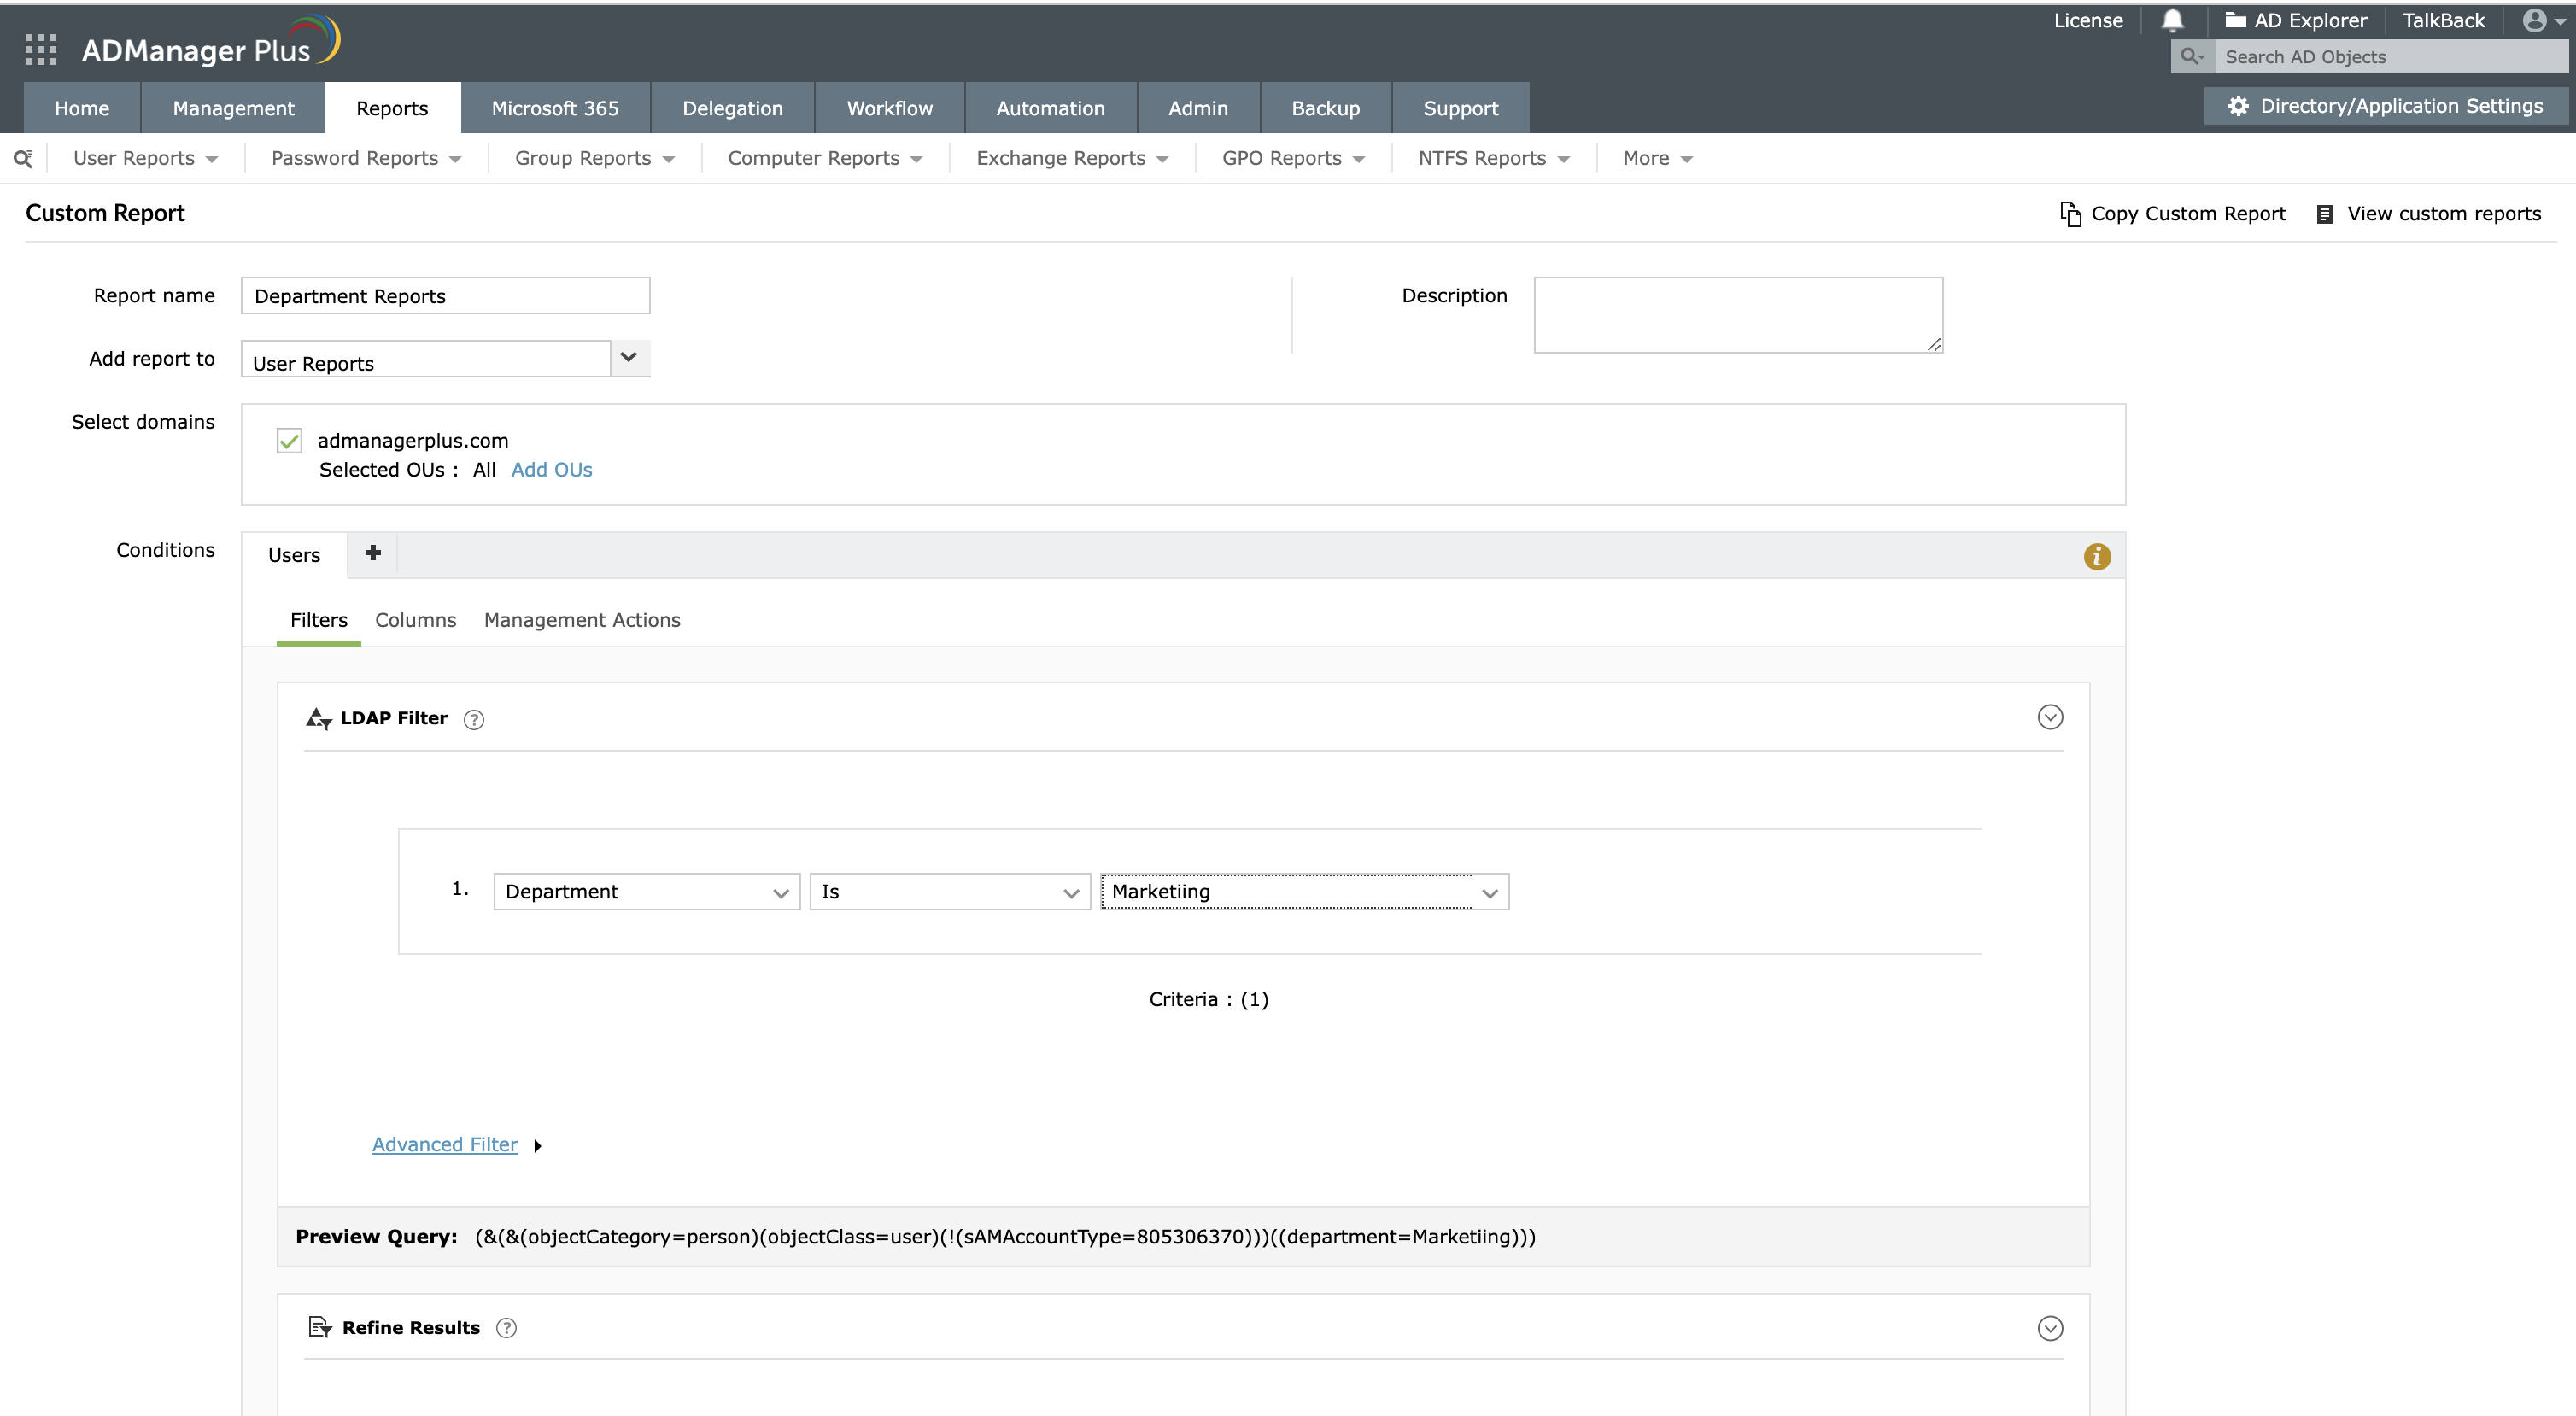This screenshot has height=1416, width=2576.
Task: Open the user account avatar menu
Action: [2535, 20]
